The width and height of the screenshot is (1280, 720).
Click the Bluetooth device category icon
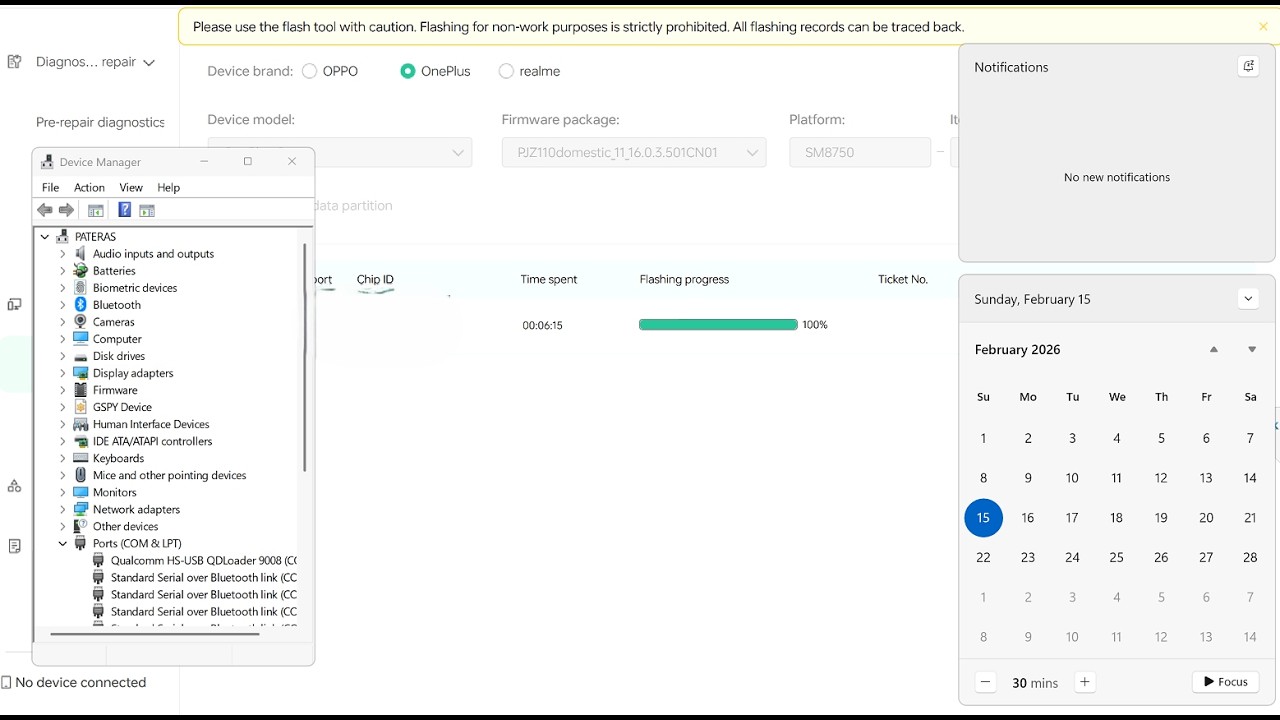(81, 305)
